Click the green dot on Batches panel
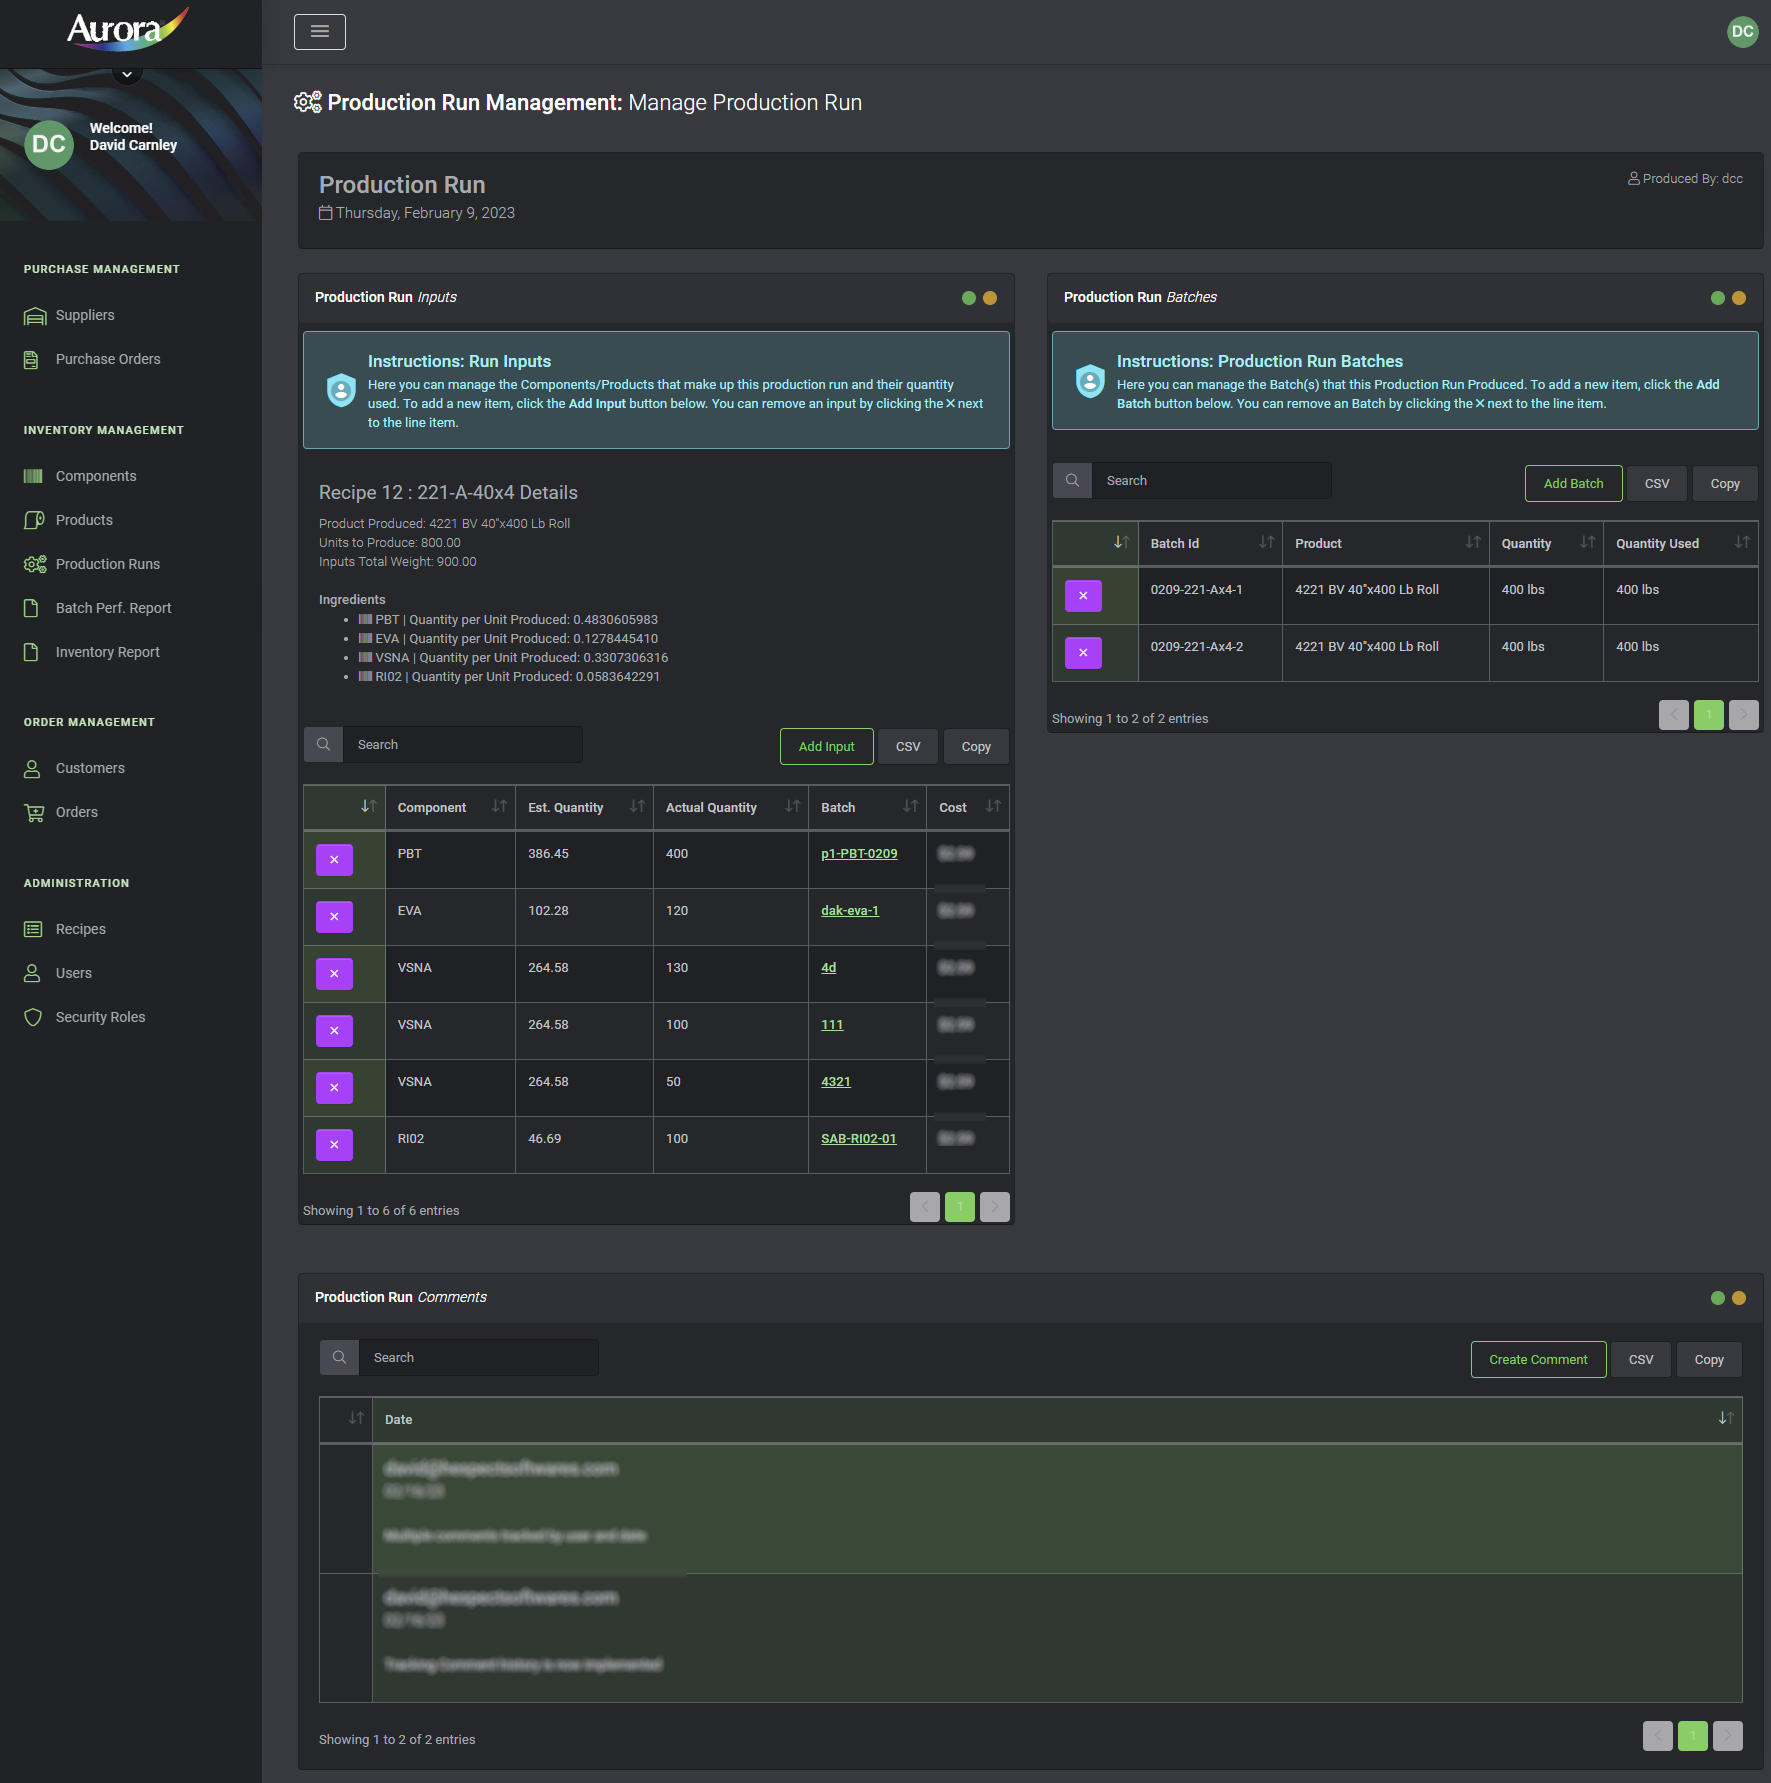The width and height of the screenshot is (1771, 1783). (x=1717, y=298)
